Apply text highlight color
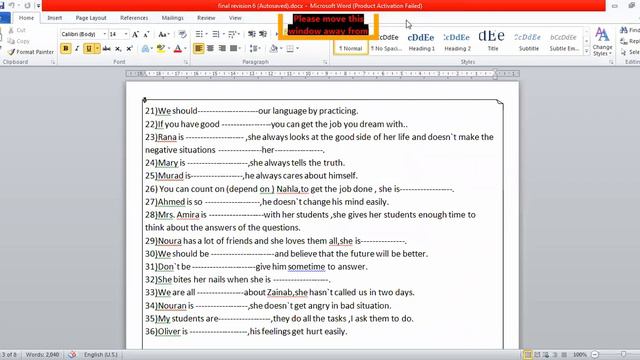Viewport: 640px width, 360px height. (x=160, y=49)
